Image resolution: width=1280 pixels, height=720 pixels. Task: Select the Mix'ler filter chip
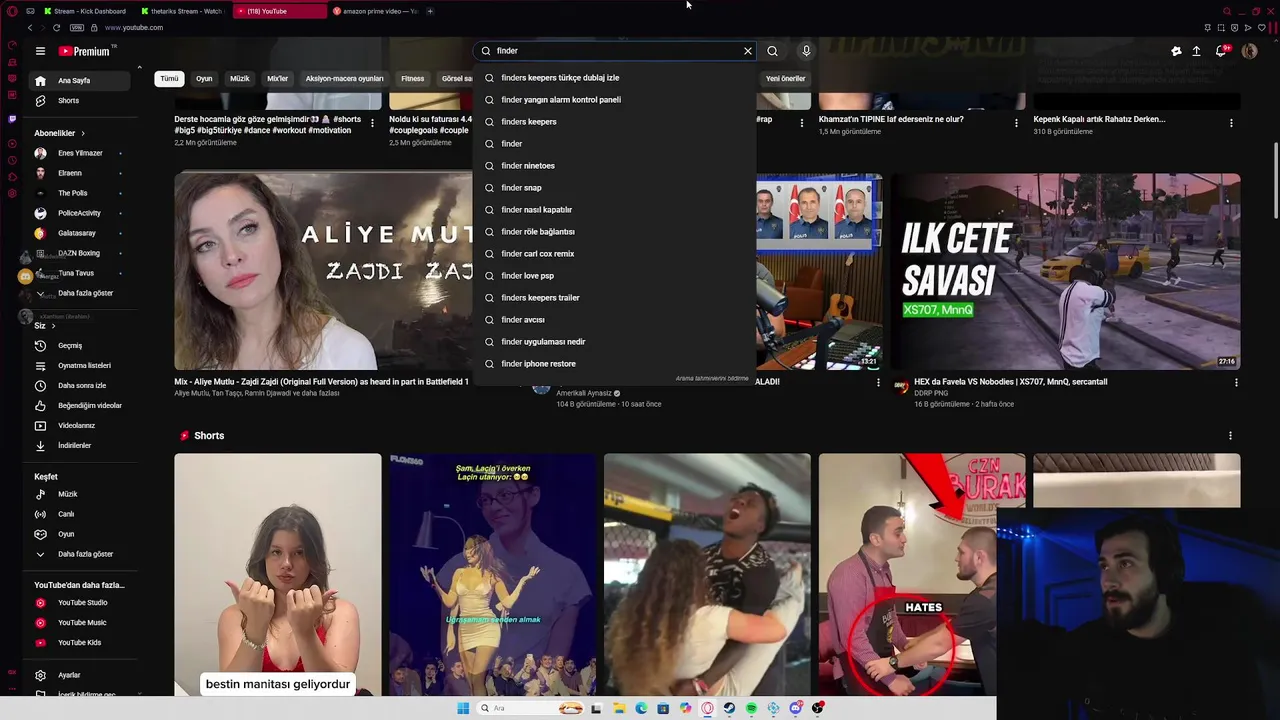click(277, 78)
